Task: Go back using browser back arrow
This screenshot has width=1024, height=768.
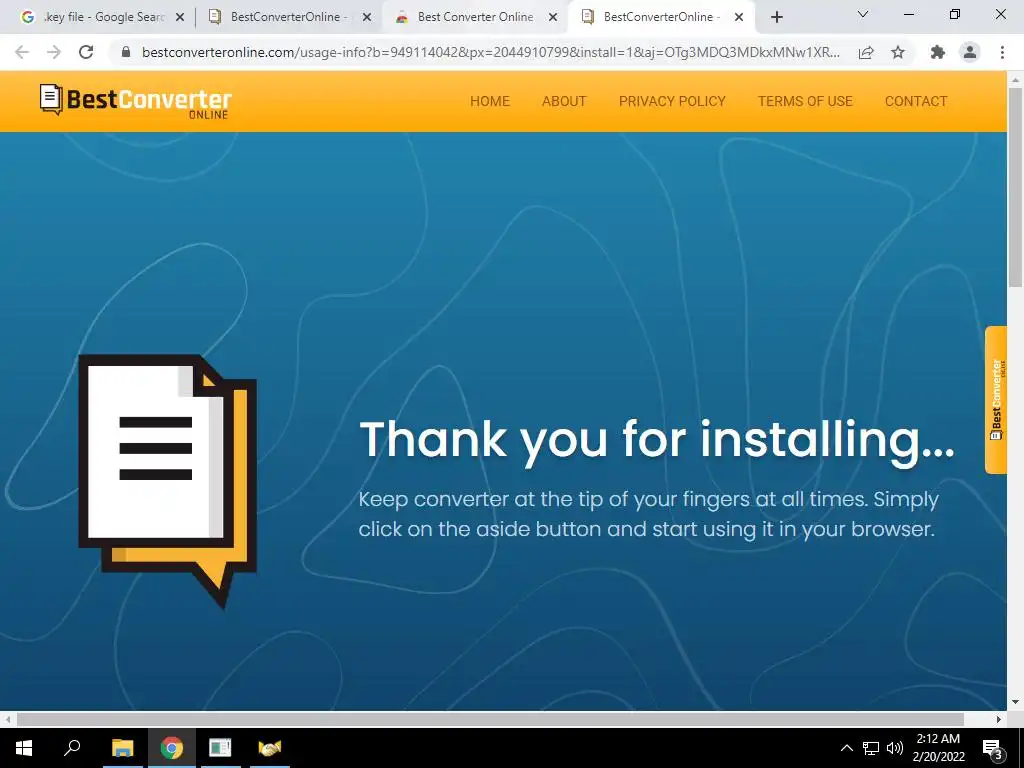Action: (x=22, y=52)
